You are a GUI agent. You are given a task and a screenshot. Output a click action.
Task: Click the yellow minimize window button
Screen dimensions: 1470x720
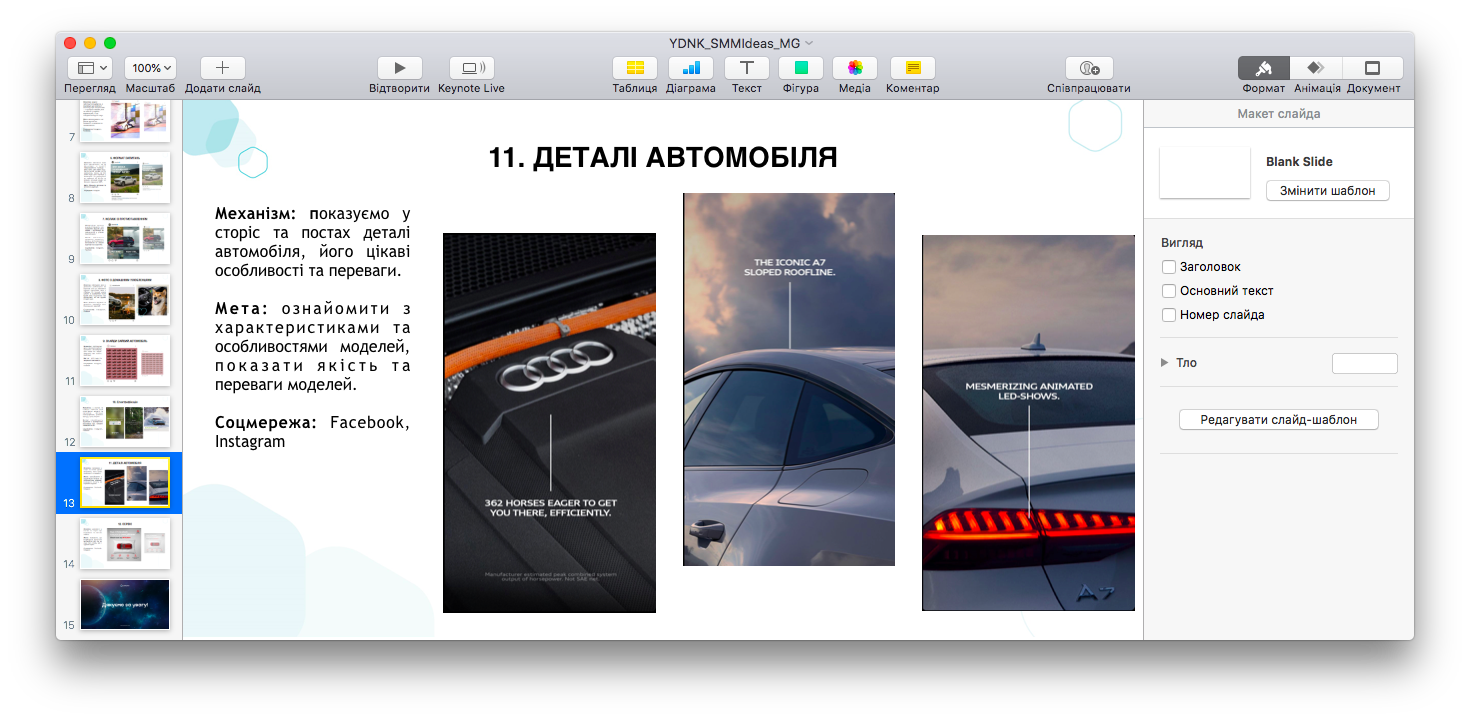click(90, 43)
